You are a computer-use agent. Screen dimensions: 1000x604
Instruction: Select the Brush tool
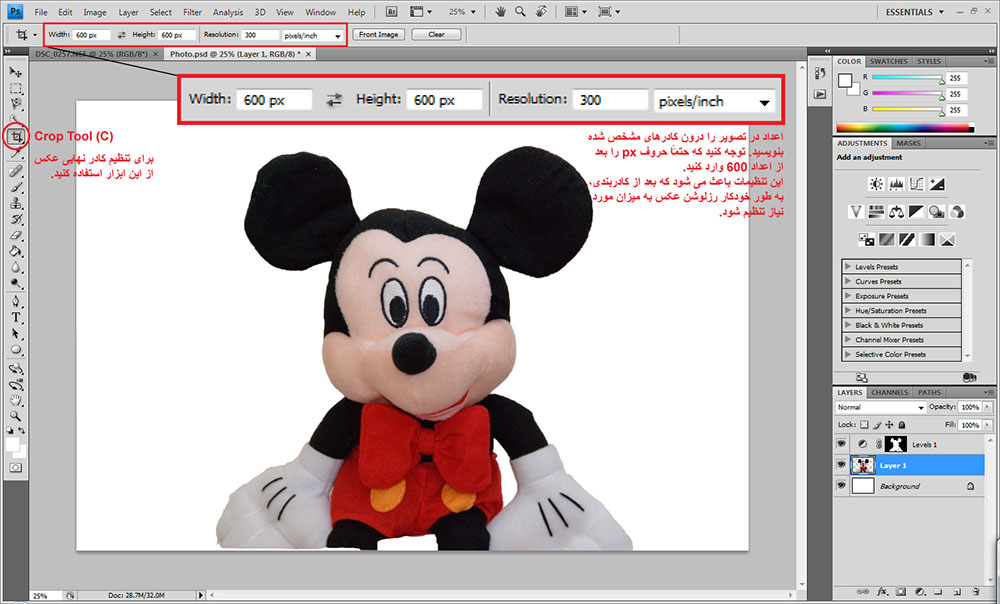(16, 188)
